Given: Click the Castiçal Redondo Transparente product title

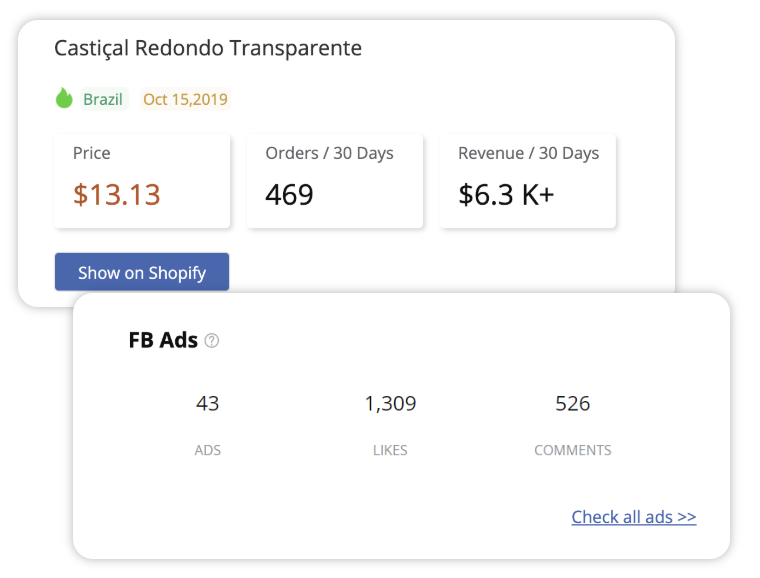Looking at the screenshot, I should (208, 48).
